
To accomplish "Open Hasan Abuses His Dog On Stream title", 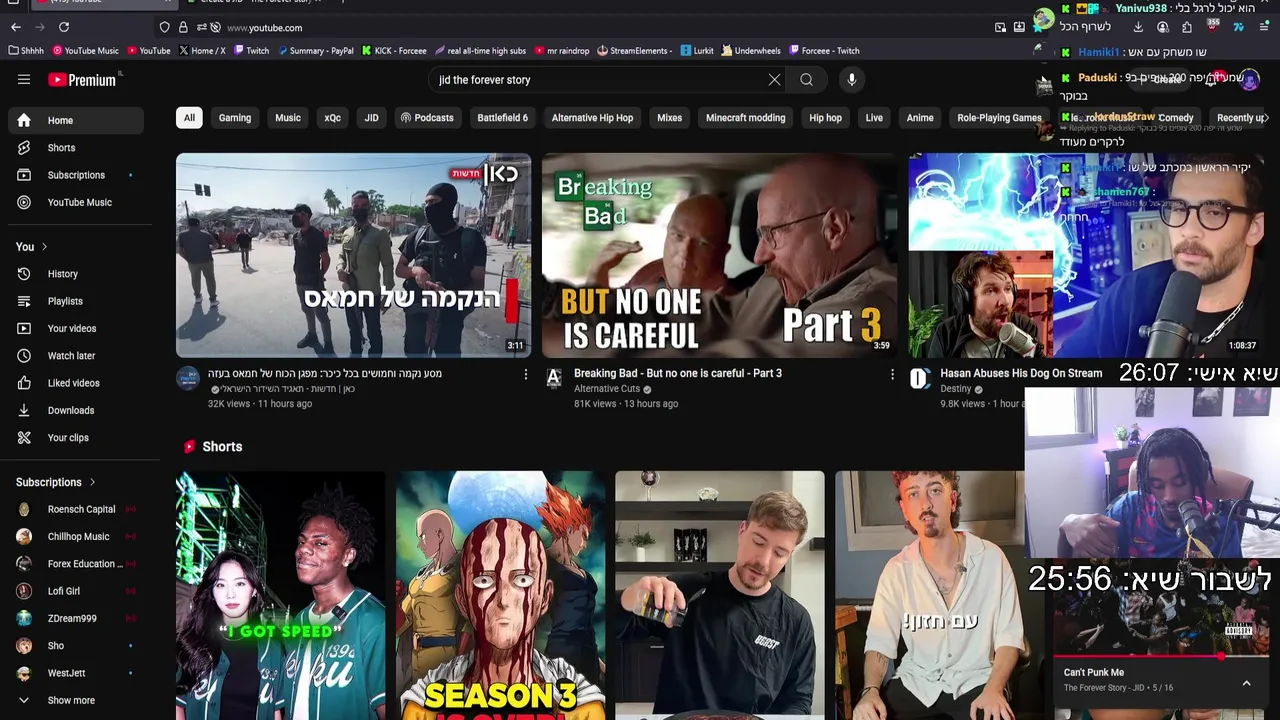I will [x=1021, y=373].
